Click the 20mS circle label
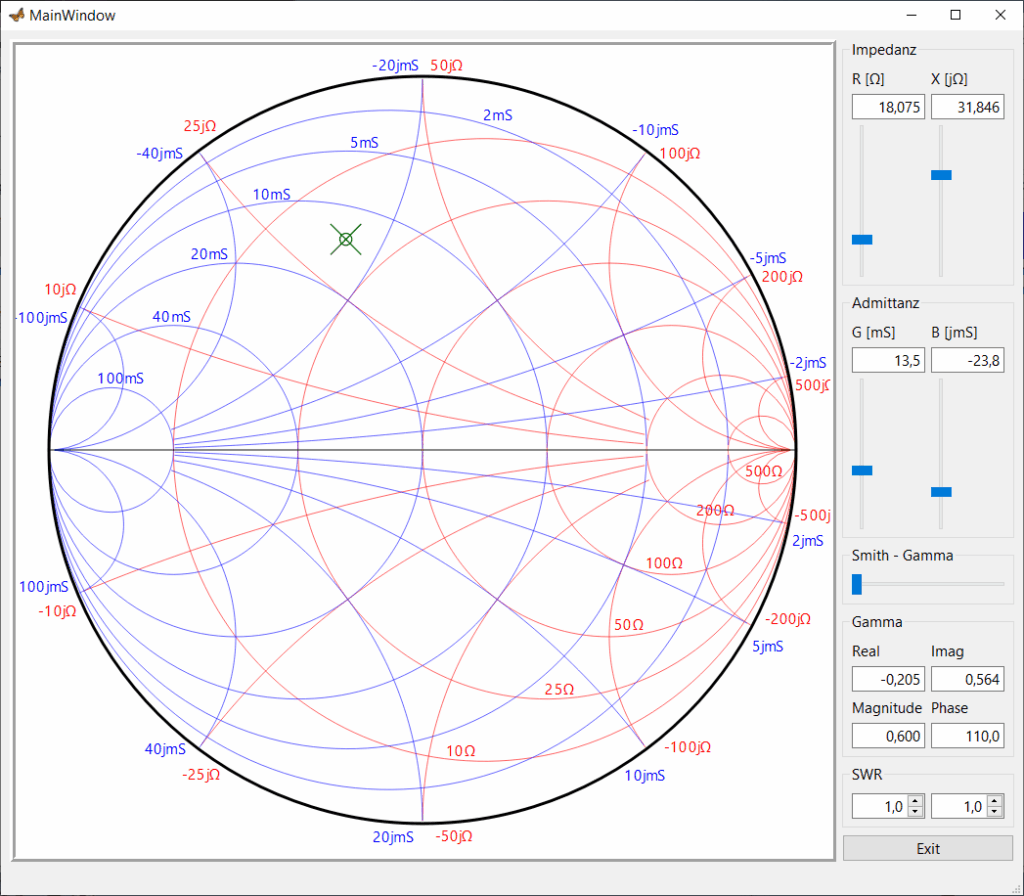Viewport: 1024px width, 896px height. (209, 254)
